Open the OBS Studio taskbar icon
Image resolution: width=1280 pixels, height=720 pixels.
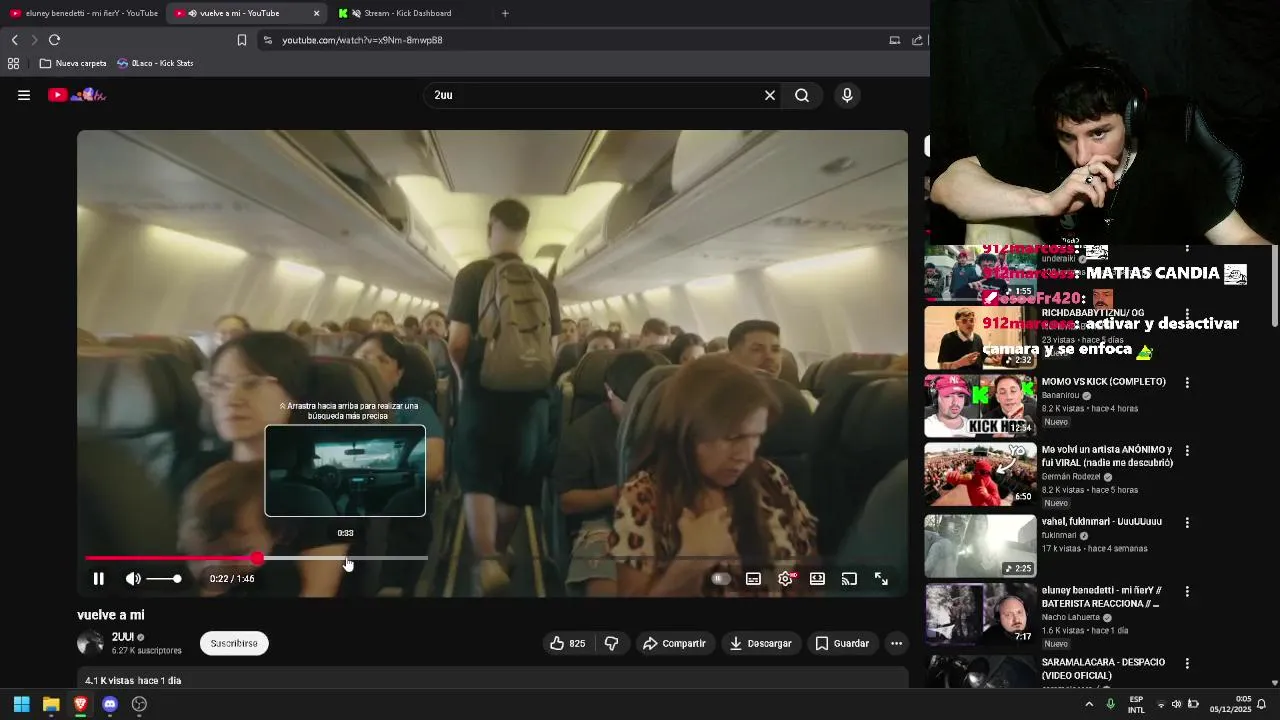(139, 704)
